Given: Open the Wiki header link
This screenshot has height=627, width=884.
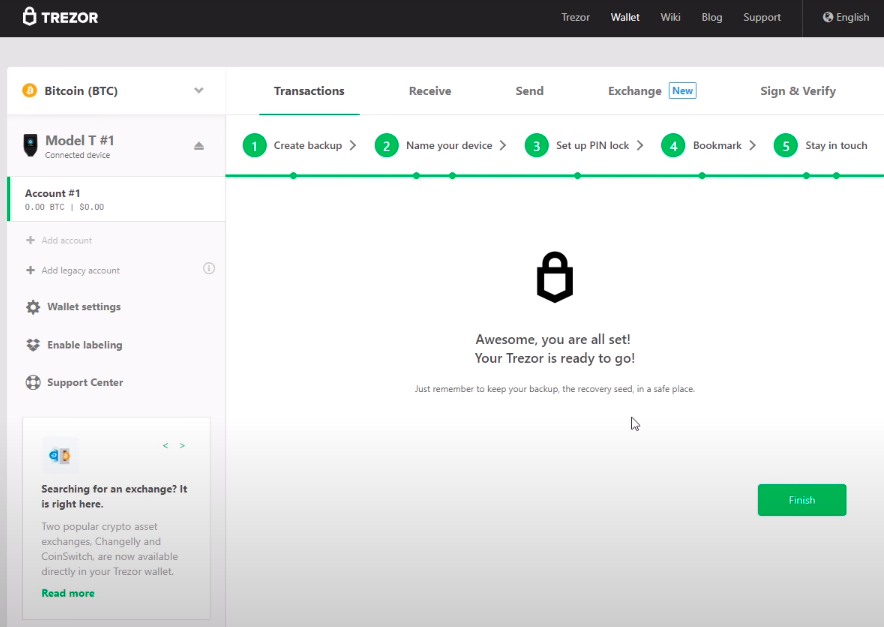Looking at the screenshot, I should point(670,17).
